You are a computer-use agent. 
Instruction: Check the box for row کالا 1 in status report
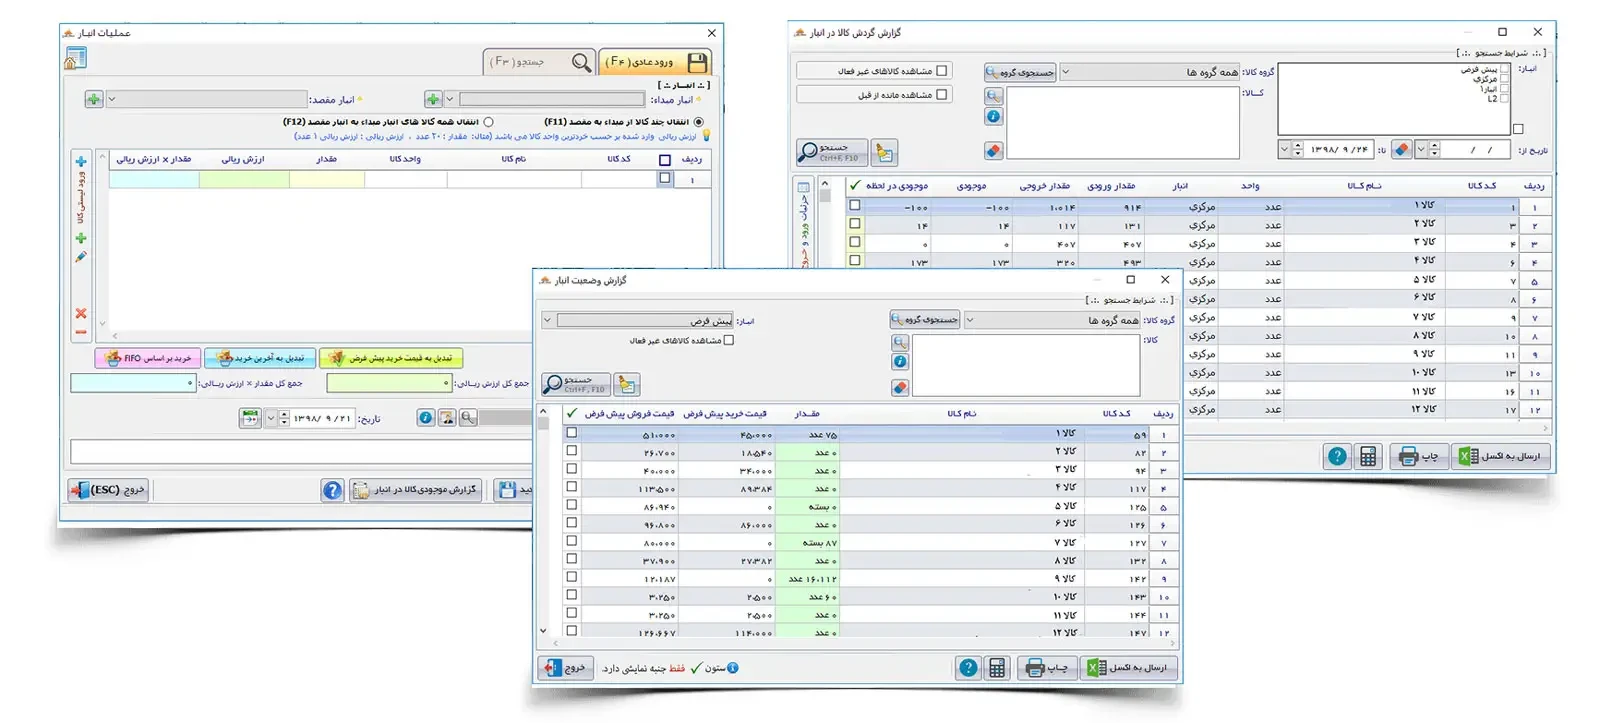tap(572, 433)
